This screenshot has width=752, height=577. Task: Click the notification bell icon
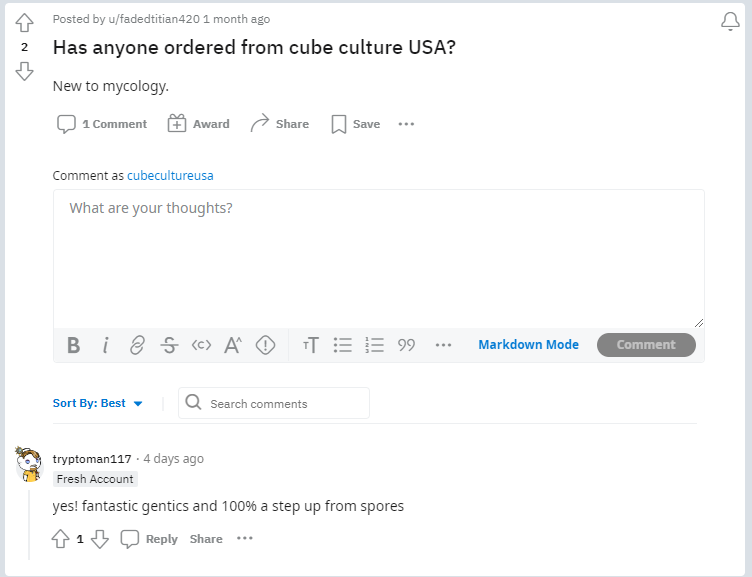730,21
